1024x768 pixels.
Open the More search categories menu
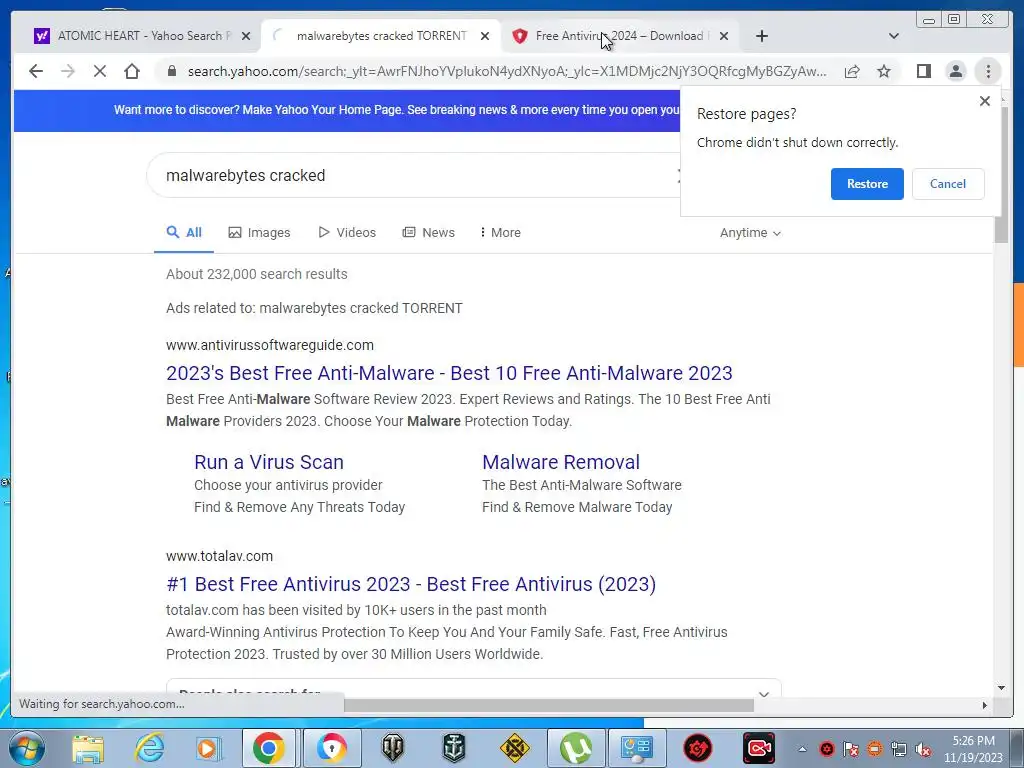point(500,232)
